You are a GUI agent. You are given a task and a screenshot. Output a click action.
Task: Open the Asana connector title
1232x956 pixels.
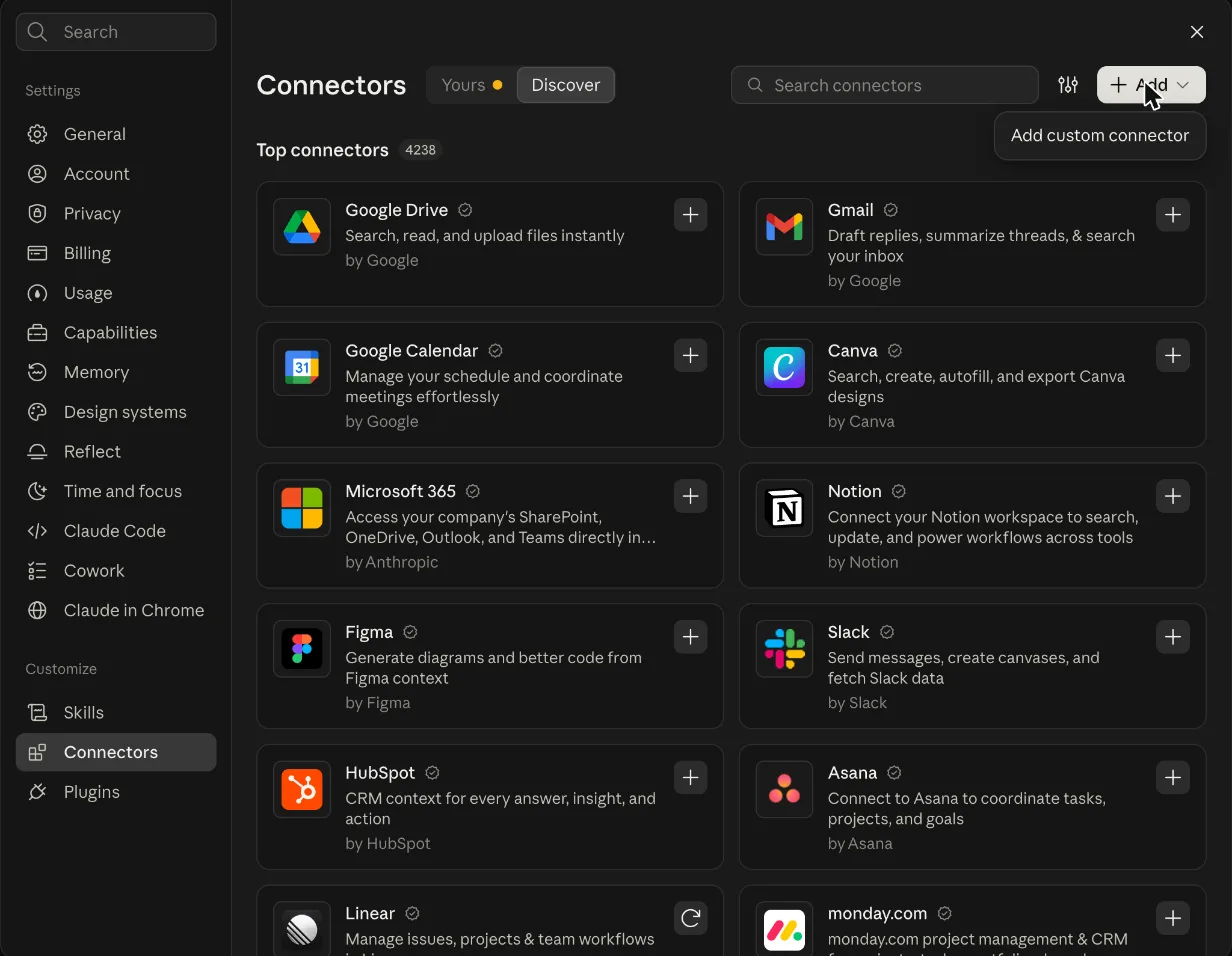(x=853, y=773)
